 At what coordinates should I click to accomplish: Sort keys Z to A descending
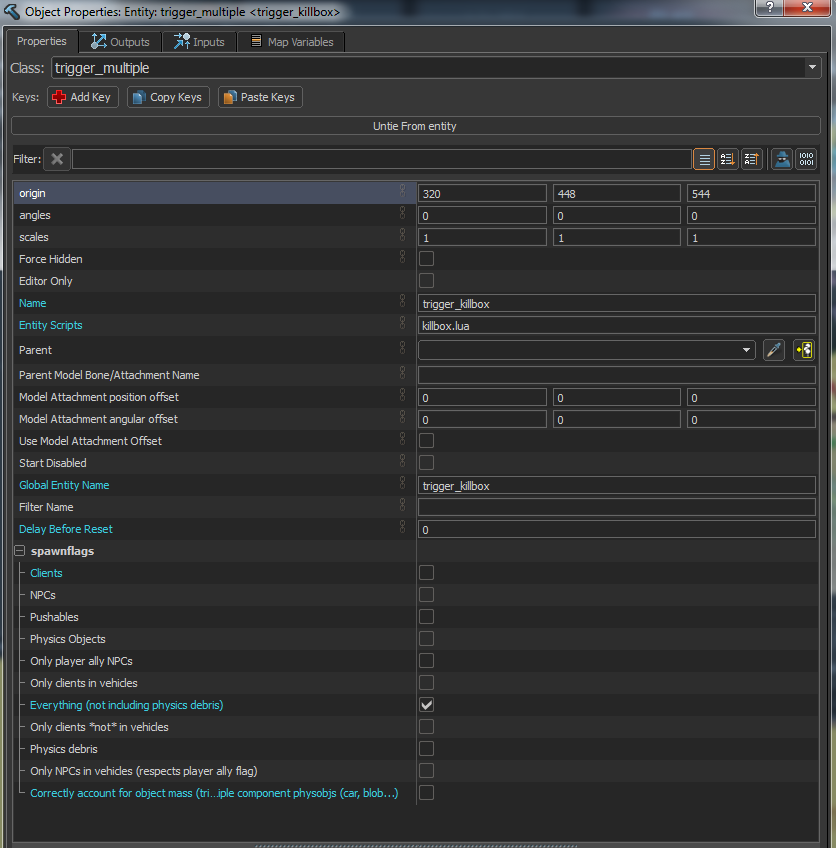click(x=751, y=159)
